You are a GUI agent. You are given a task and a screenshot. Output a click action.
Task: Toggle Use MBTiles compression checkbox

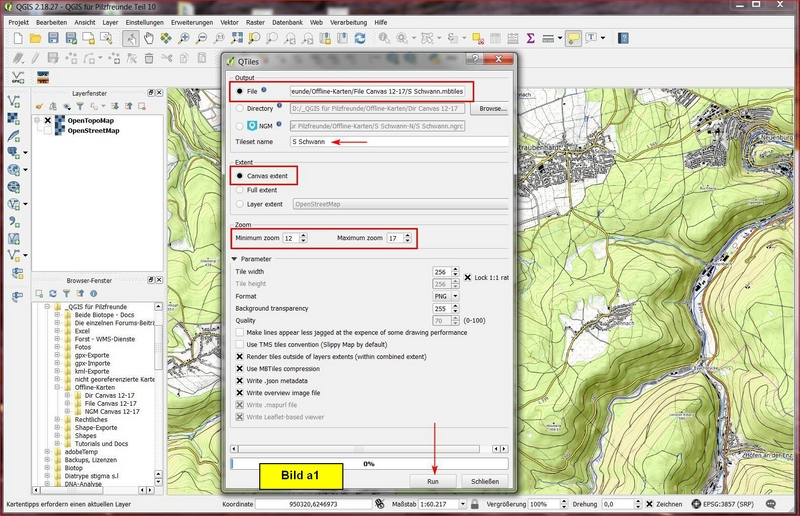pos(239,368)
